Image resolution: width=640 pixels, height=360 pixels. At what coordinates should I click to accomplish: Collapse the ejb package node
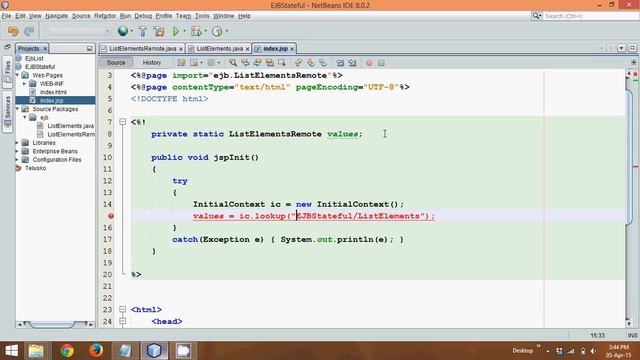coord(24,118)
